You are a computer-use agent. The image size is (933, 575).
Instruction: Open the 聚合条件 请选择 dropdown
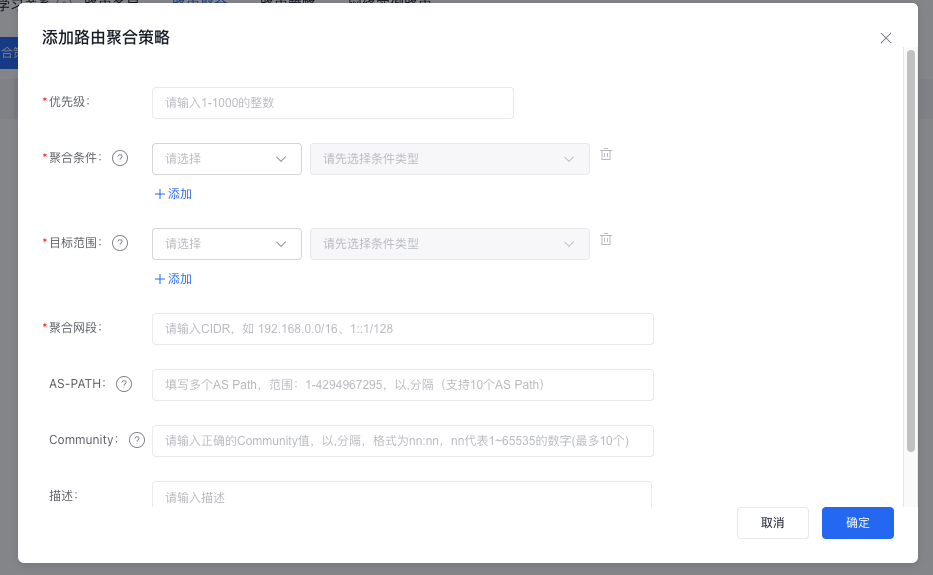[x=227, y=159]
